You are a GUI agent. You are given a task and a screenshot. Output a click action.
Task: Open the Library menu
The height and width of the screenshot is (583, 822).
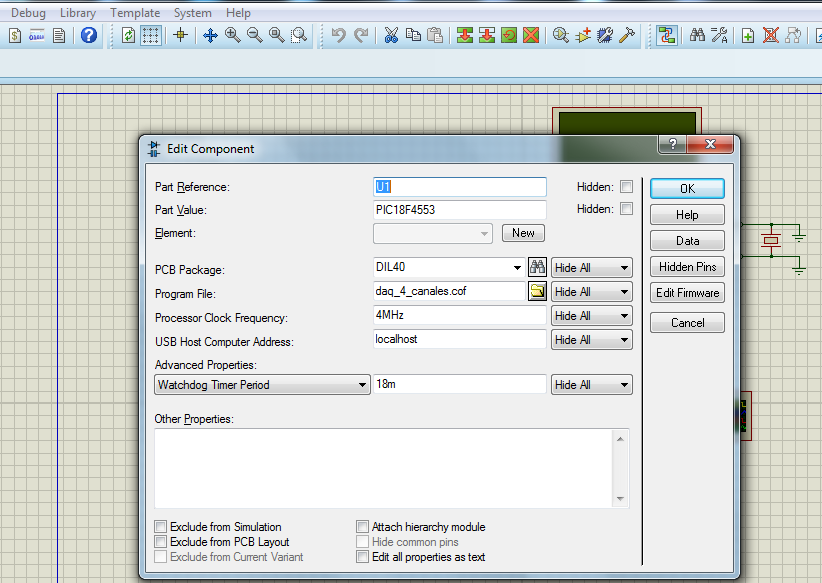[78, 13]
